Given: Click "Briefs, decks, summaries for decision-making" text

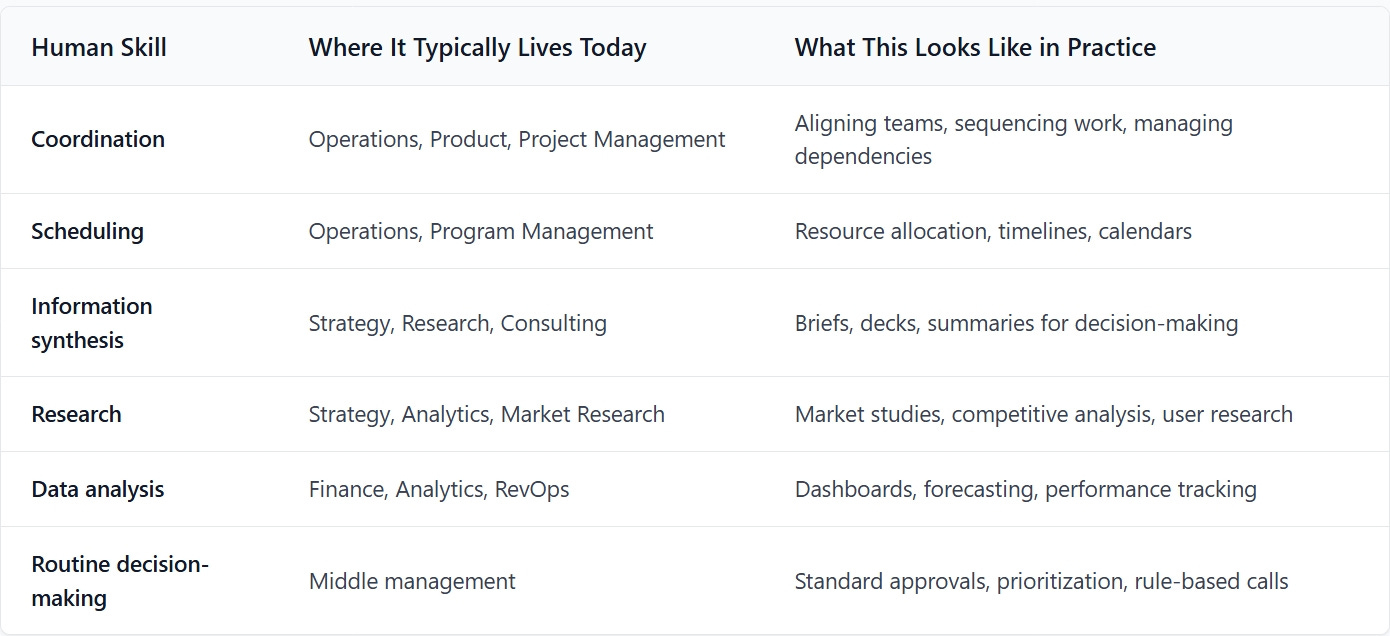Looking at the screenshot, I should [x=1016, y=323].
